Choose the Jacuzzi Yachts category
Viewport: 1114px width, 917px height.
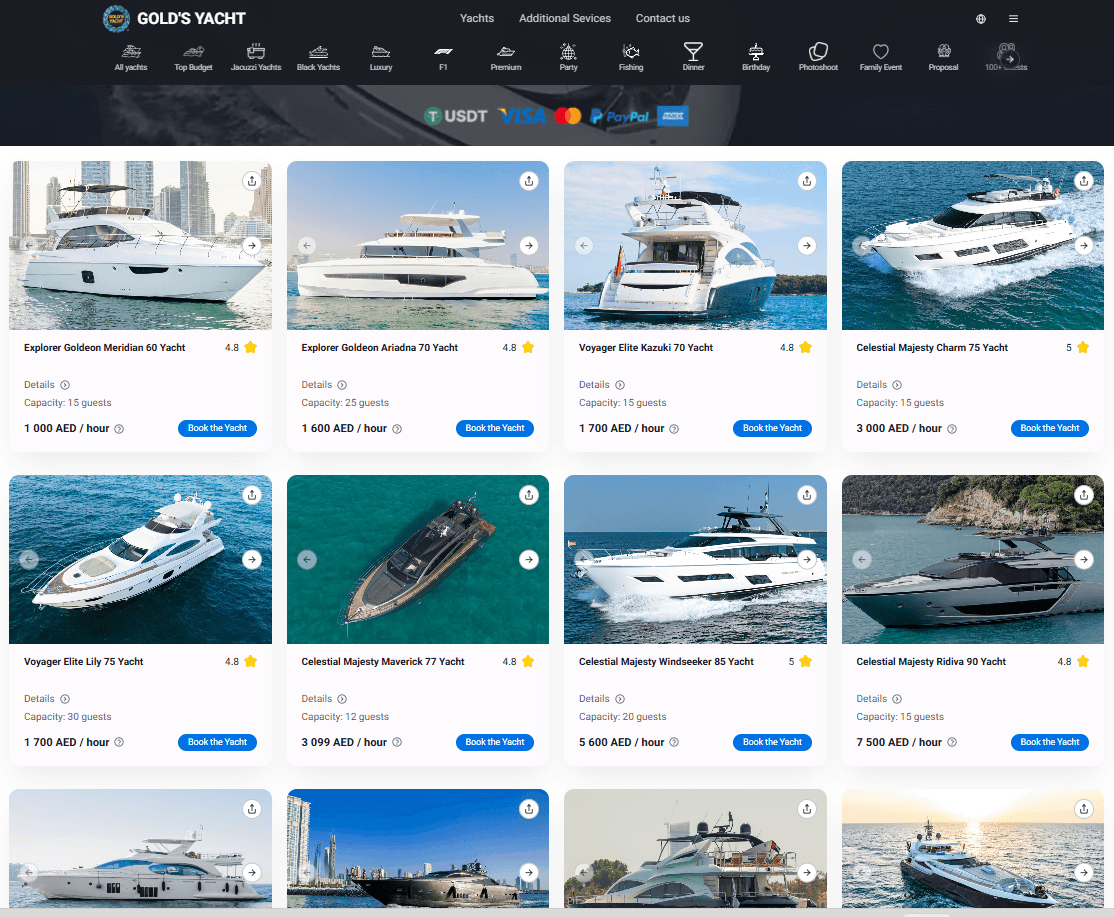coord(256,57)
